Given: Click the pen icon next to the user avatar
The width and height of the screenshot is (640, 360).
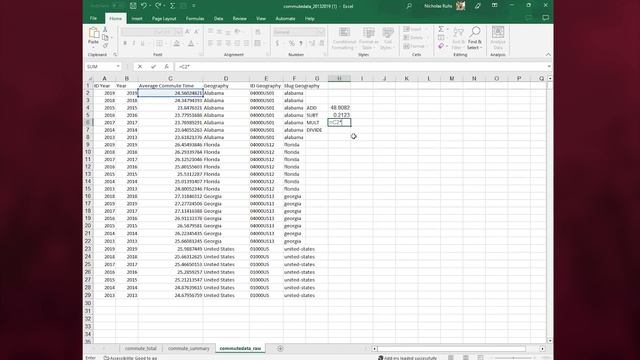Looking at the screenshot, I should [478, 6].
